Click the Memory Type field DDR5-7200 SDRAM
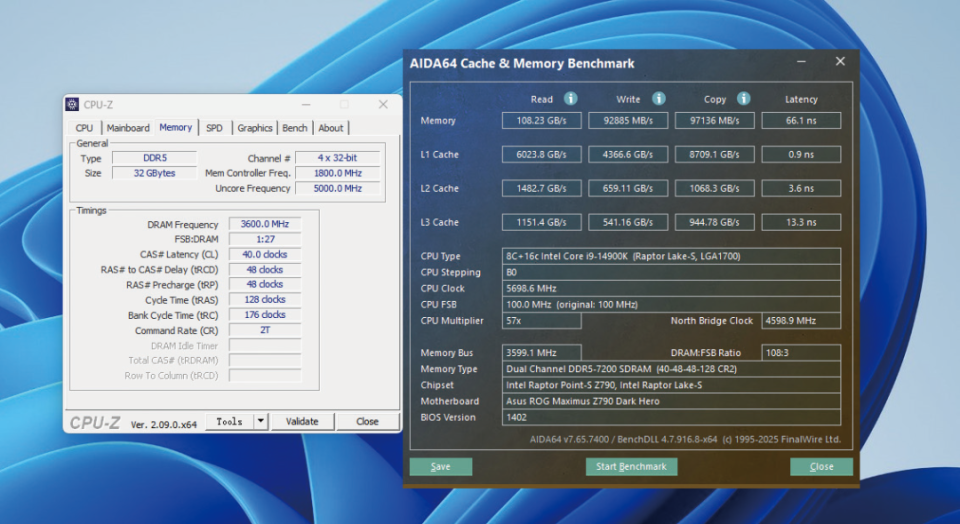Screen dimensions: 960x524 [671, 369]
